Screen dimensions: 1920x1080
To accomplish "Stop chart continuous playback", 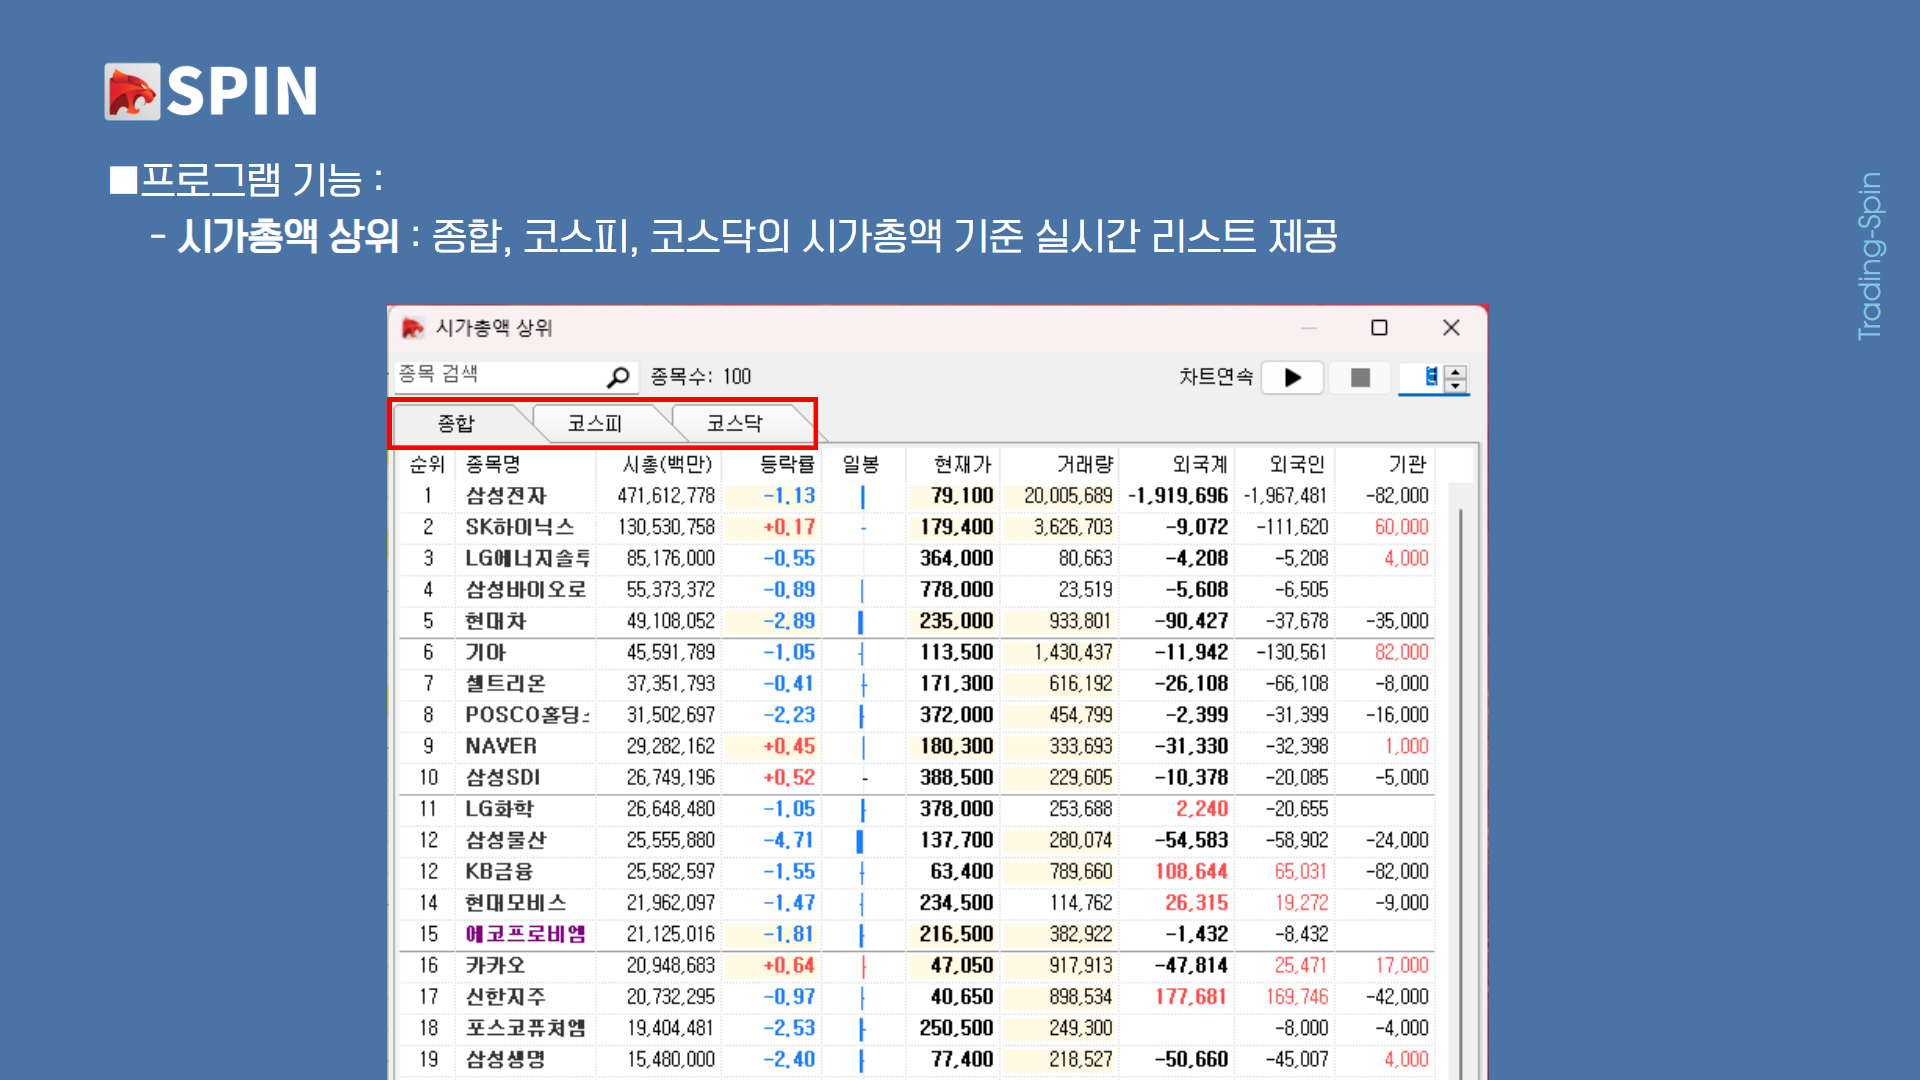I will [1360, 377].
